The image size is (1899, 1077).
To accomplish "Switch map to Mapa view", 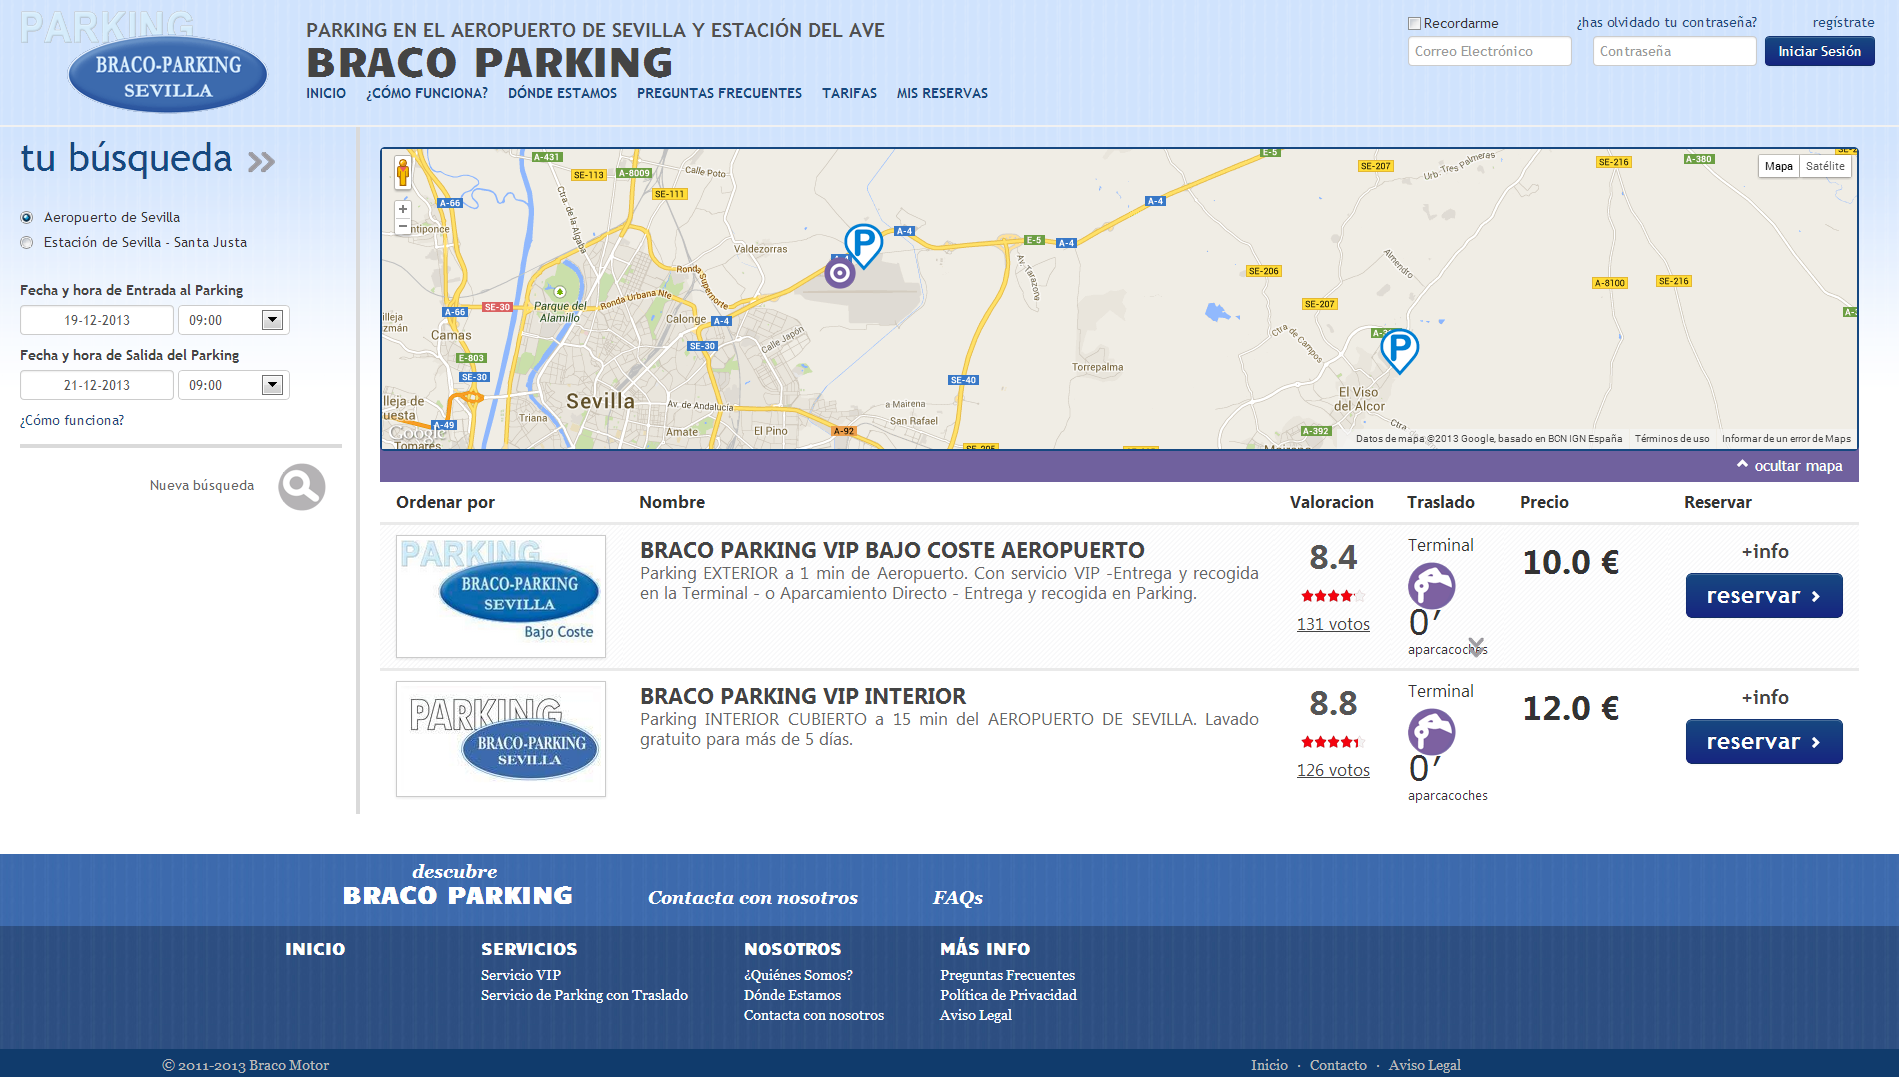I will tap(1778, 166).
